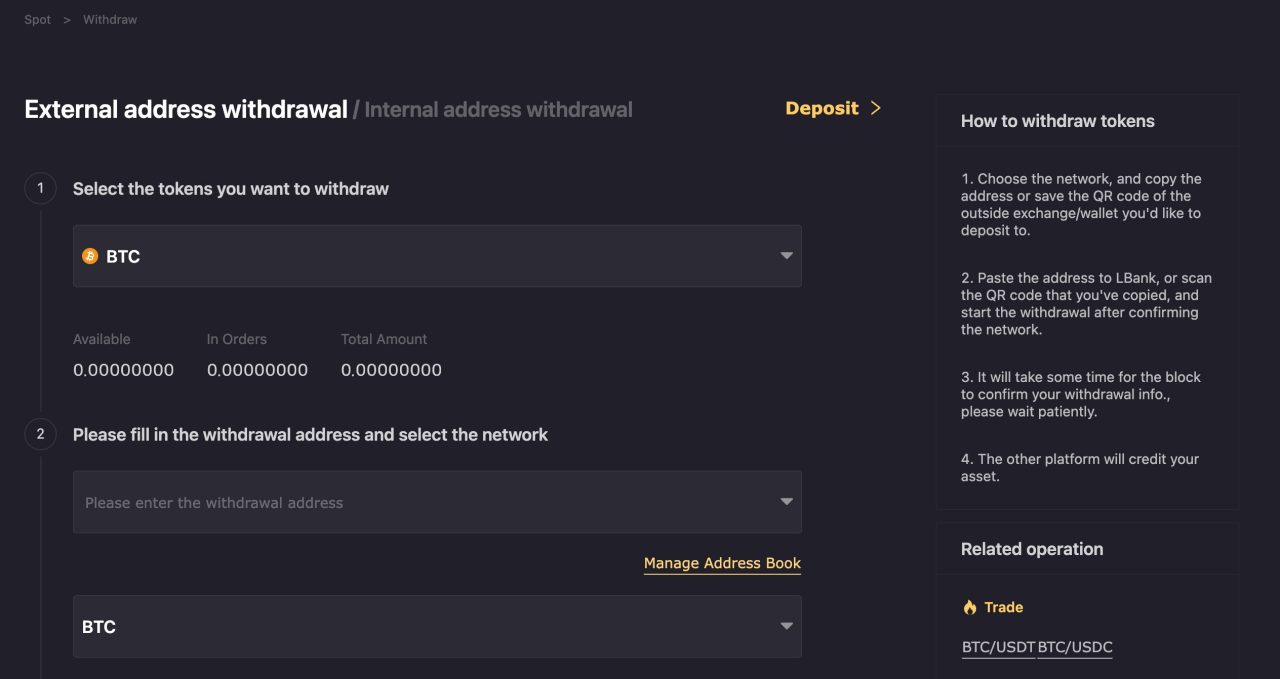Click the 'How to withdraw tokens' heading

pos(1058,121)
